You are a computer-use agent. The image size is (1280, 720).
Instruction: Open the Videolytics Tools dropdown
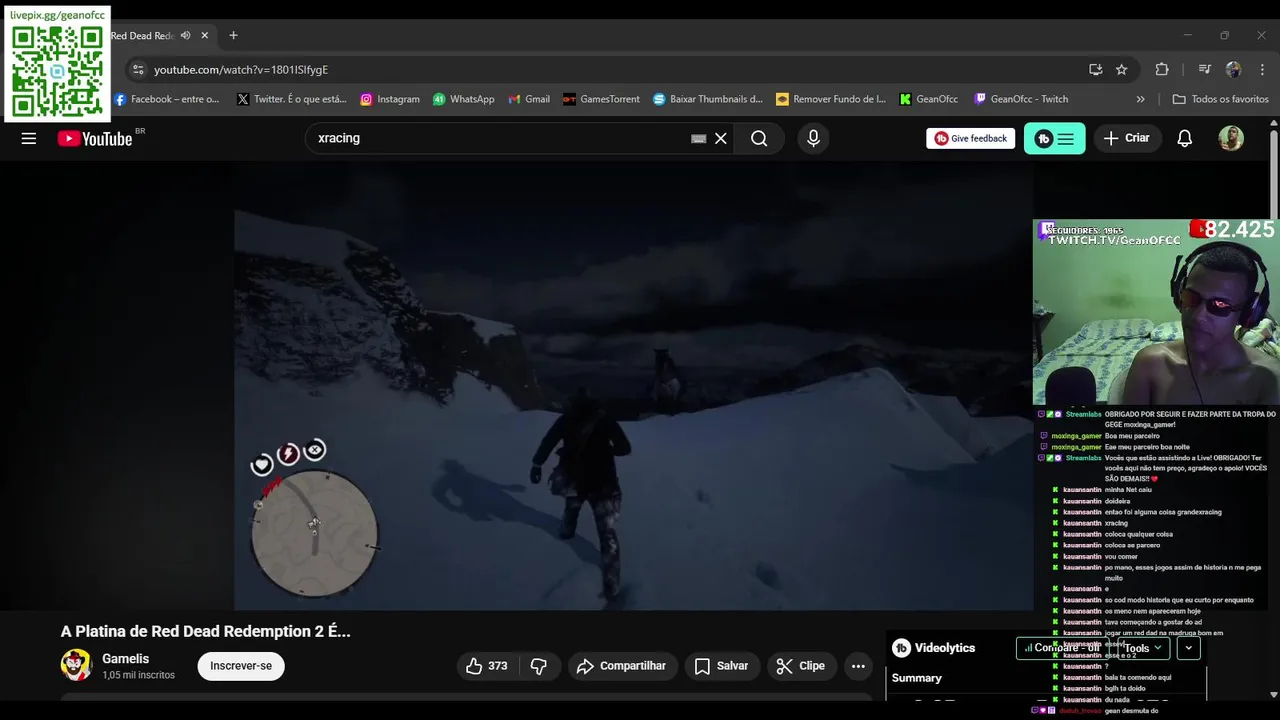[1142, 648]
